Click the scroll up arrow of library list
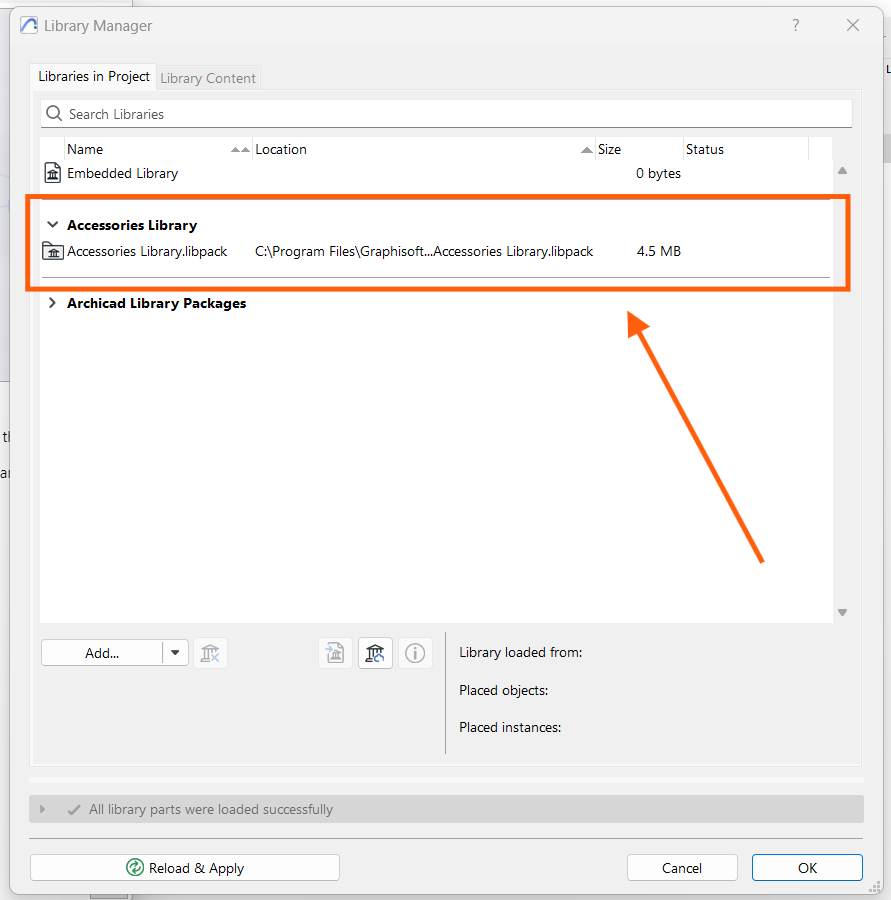This screenshot has height=900, width=891. point(842,170)
